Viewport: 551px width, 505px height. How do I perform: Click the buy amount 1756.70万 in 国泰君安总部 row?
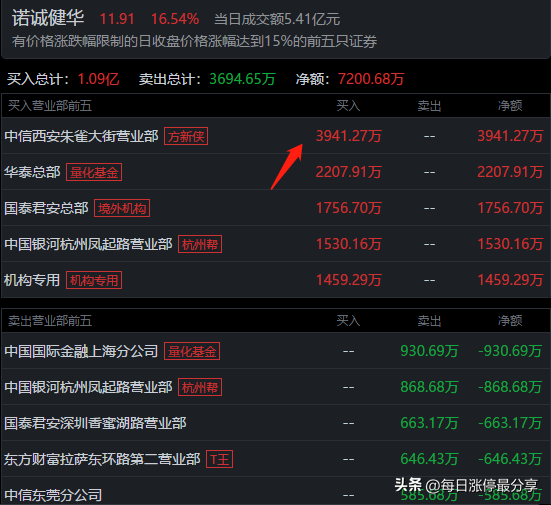click(348, 208)
